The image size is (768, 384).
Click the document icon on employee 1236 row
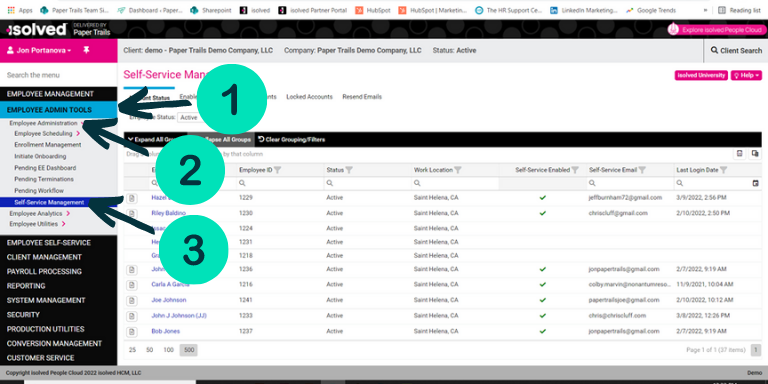click(131, 269)
